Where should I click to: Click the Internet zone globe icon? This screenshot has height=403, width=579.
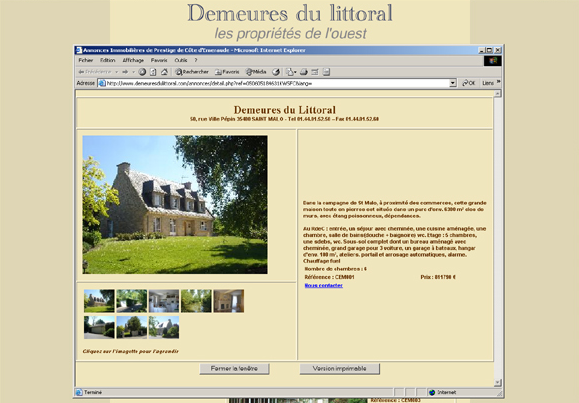[x=432, y=392]
